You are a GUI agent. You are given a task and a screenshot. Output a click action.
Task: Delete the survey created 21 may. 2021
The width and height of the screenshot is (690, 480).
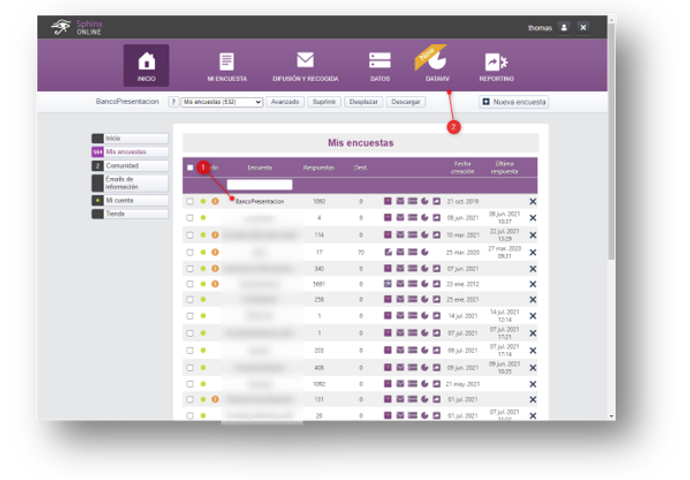[532, 384]
